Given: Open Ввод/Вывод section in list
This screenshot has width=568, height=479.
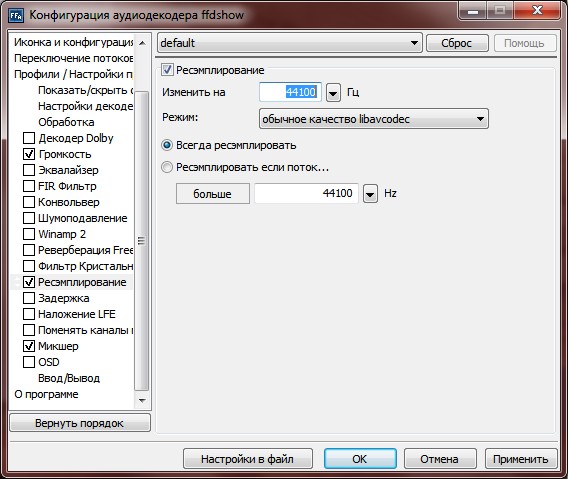Looking at the screenshot, I should click(69, 378).
